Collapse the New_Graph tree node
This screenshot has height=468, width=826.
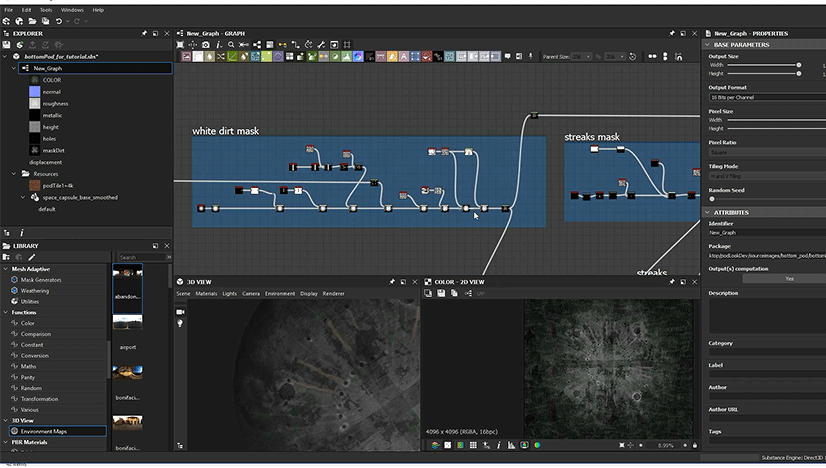point(14,68)
